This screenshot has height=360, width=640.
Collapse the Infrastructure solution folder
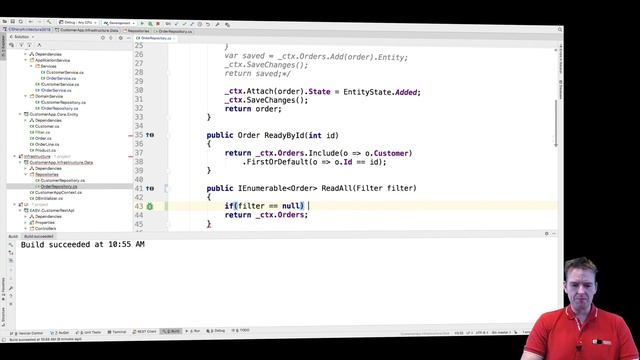pos(15,156)
